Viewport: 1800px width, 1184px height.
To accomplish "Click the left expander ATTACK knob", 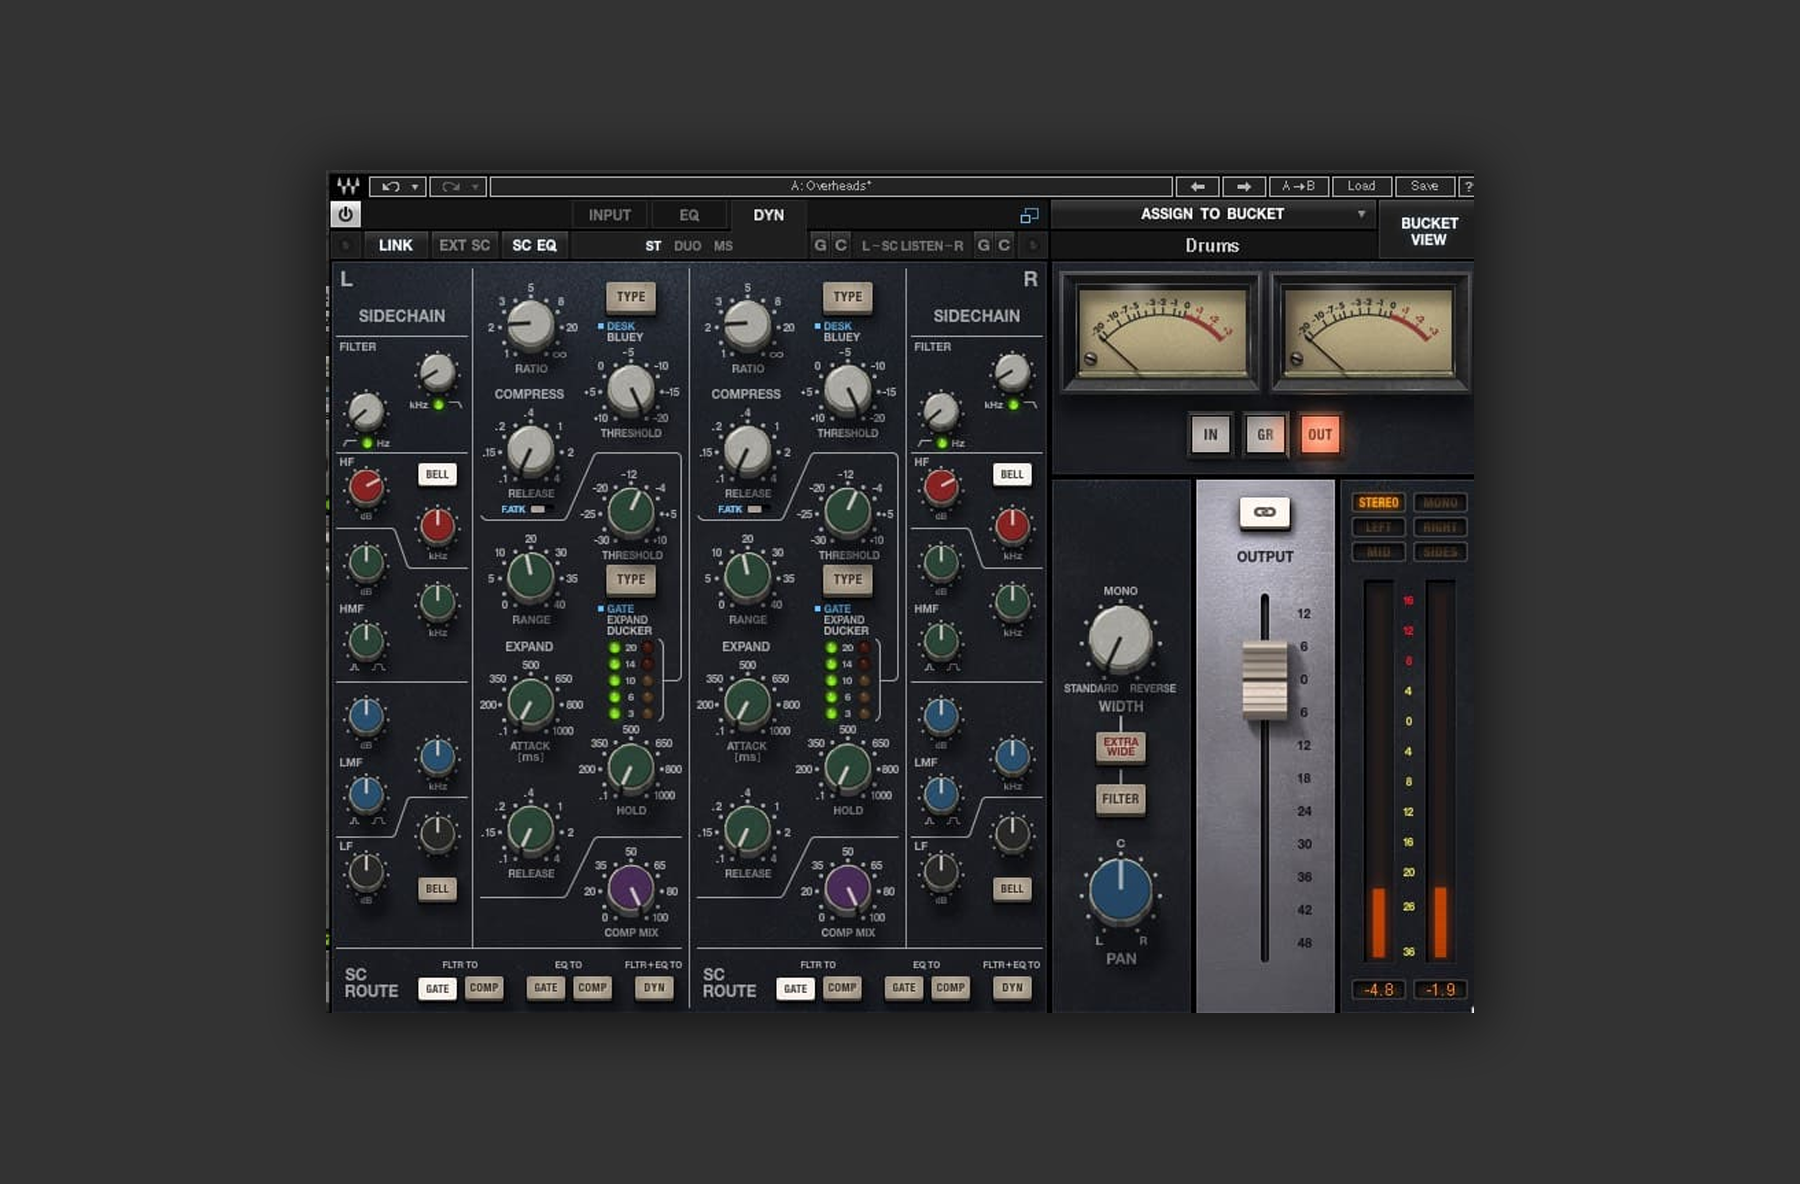I will [530, 703].
